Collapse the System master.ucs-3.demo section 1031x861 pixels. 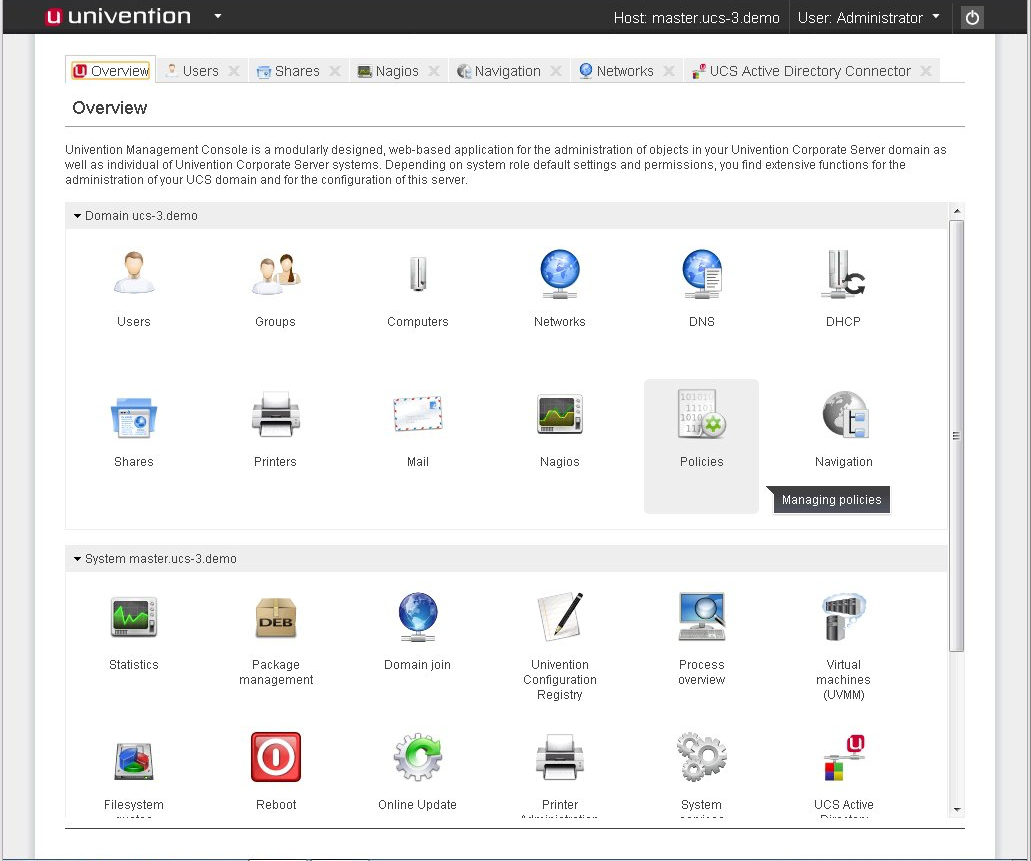[78, 559]
